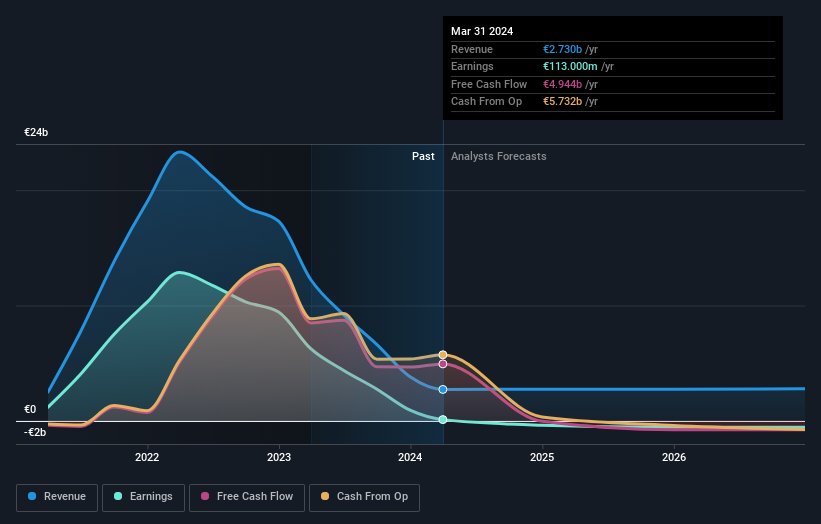Toggle the Revenue legend button
821x524 pixels.
tap(57, 497)
